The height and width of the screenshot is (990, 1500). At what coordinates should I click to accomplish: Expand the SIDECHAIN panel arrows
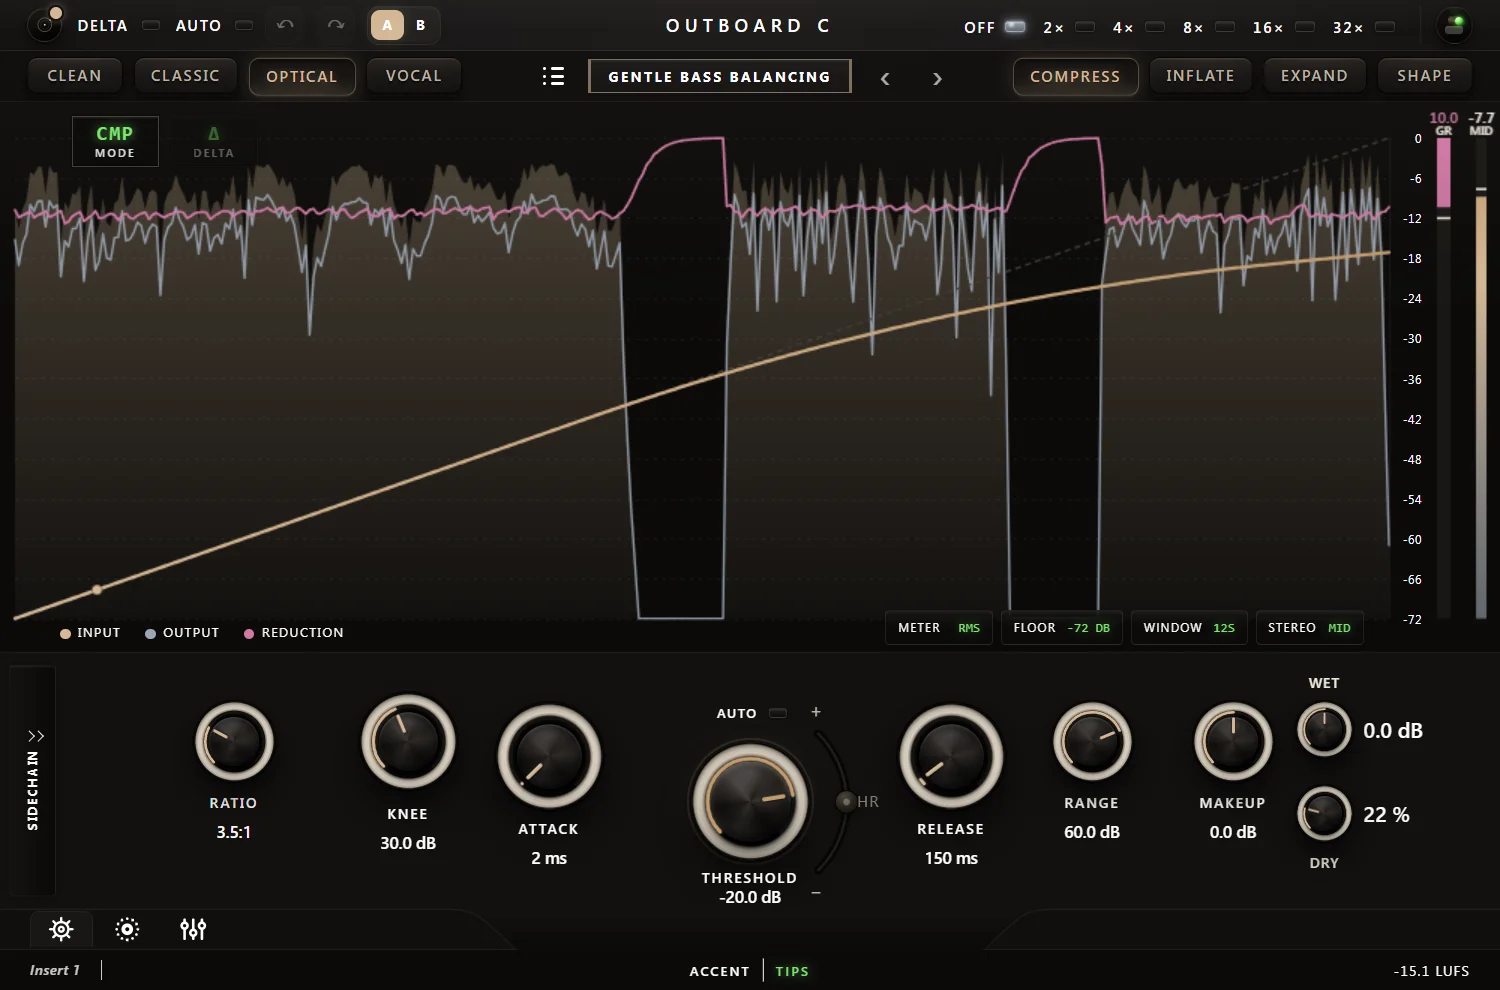(36, 736)
